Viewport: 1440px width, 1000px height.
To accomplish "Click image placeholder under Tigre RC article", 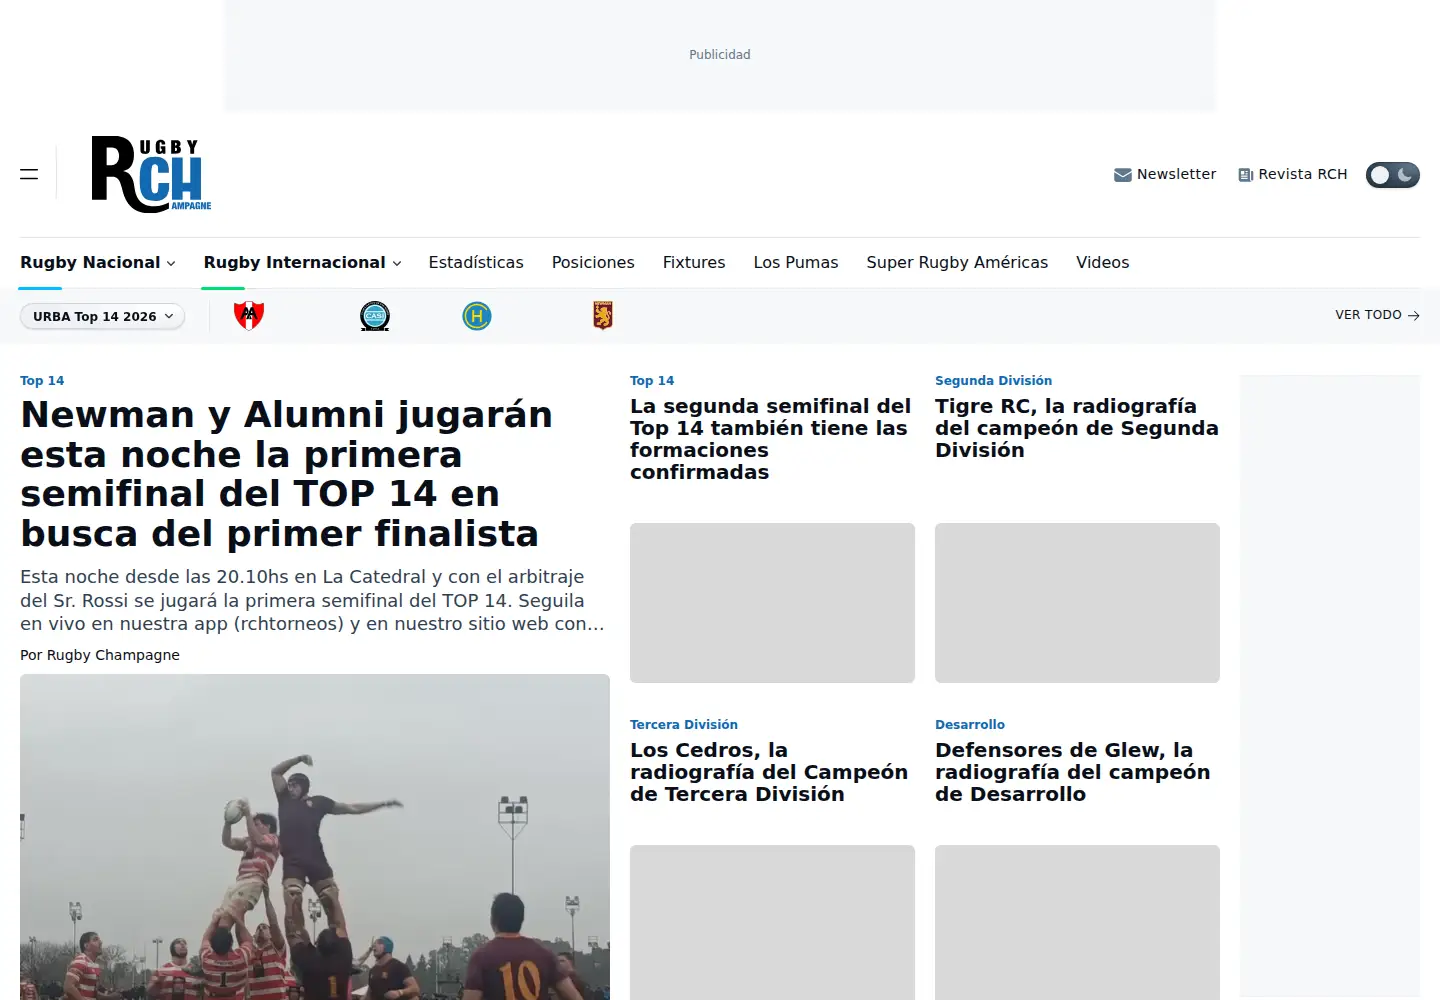I will pos(1077,603).
